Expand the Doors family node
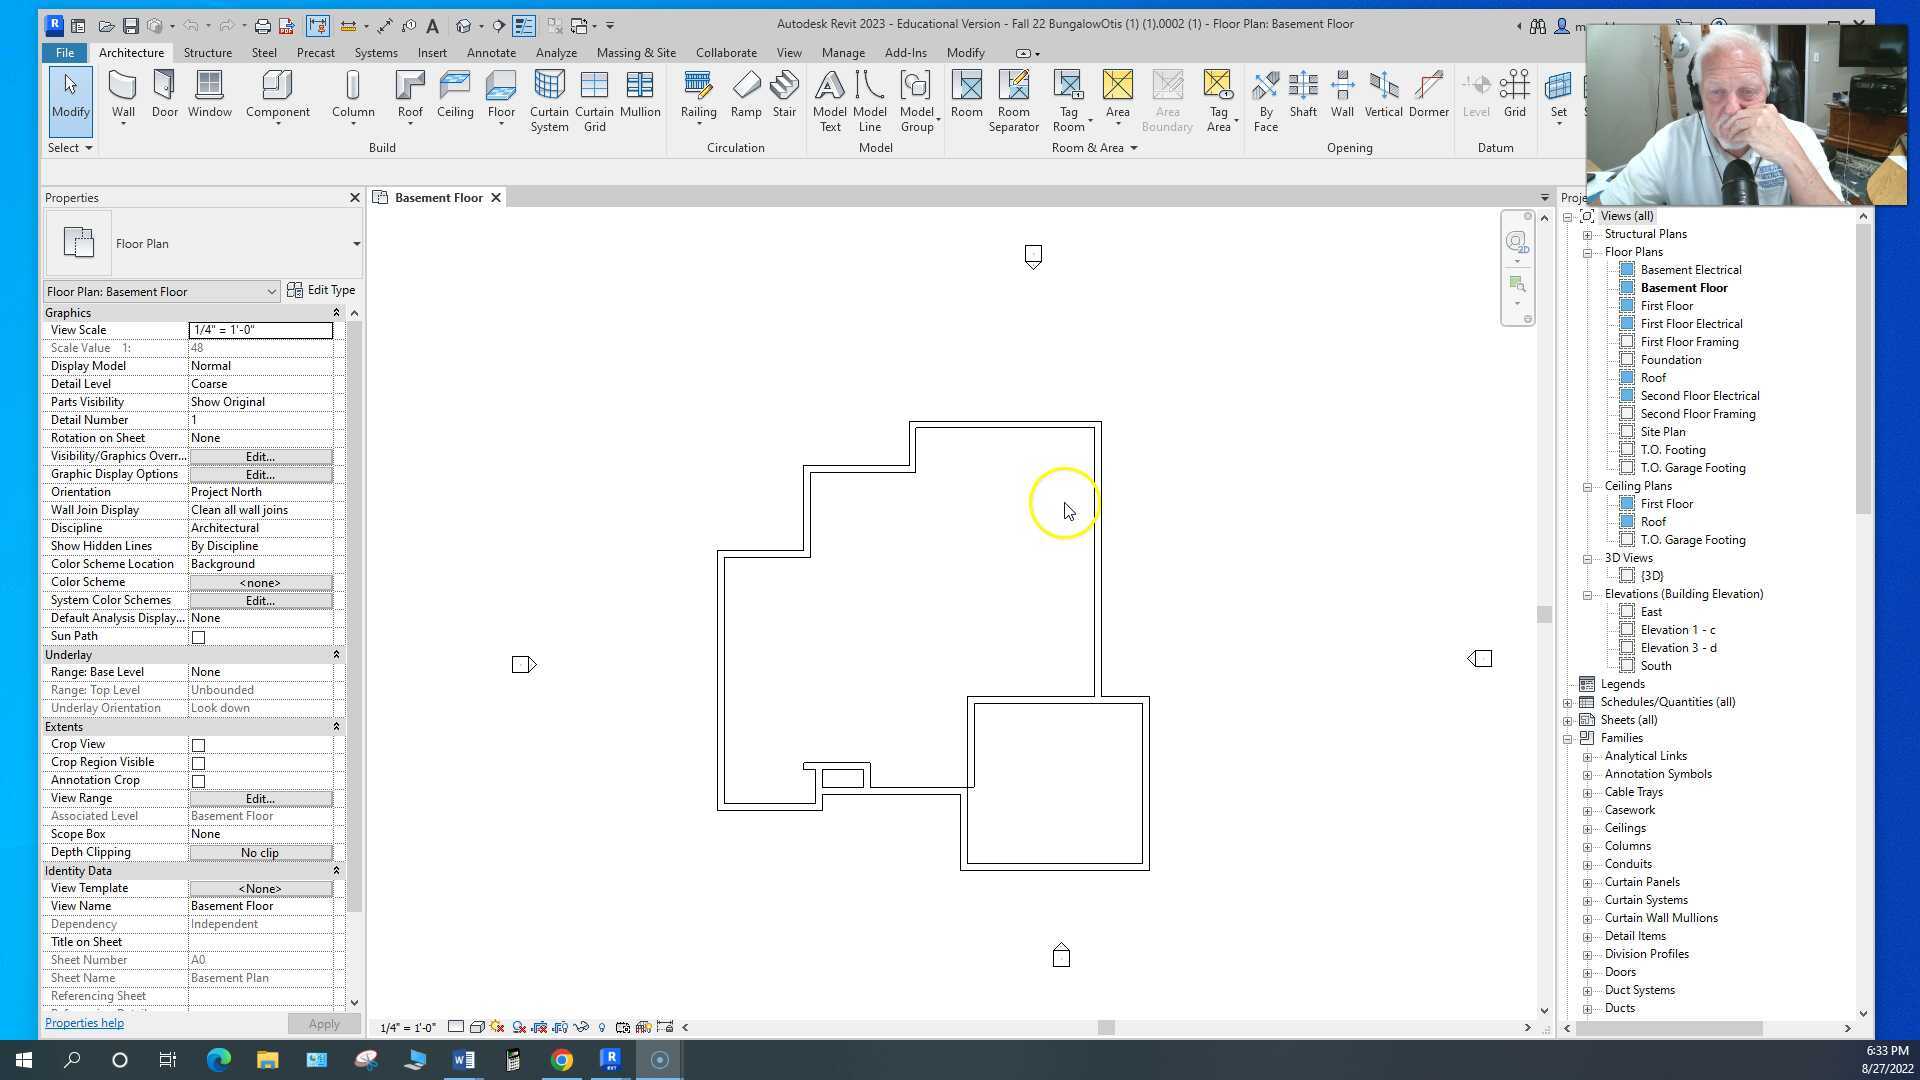 [x=1587, y=972]
